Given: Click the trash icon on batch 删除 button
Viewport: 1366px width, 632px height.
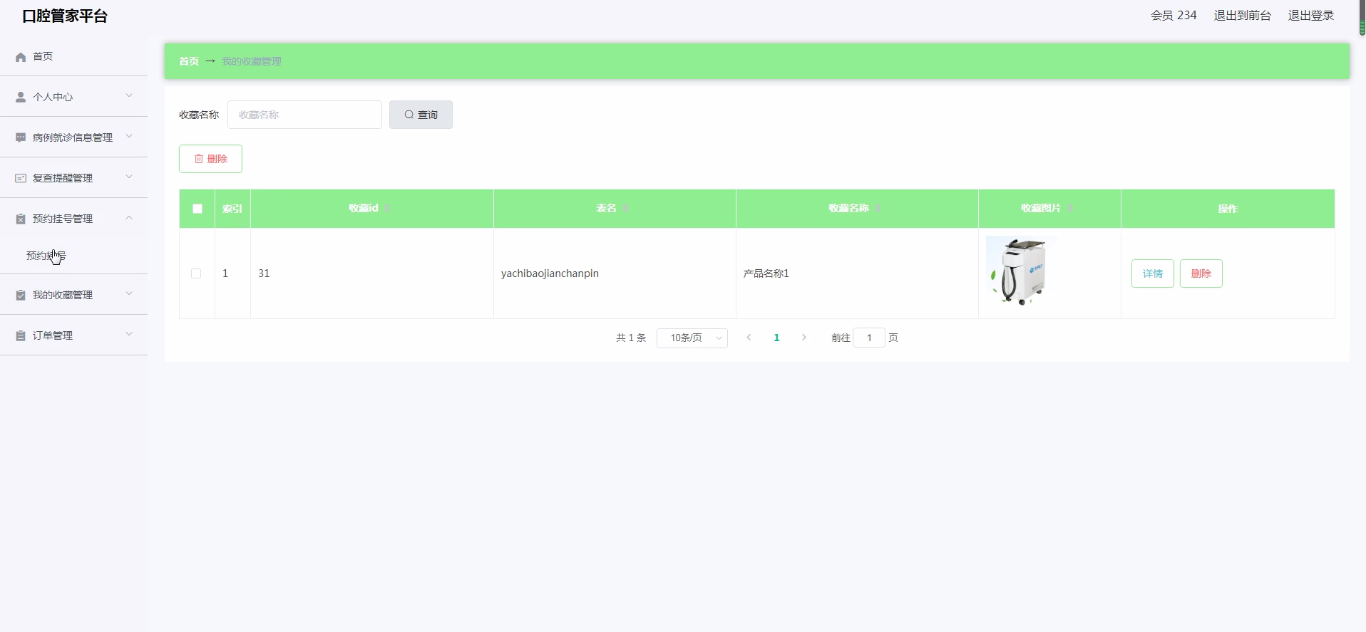Looking at the screenshot, I should (198, 159).
